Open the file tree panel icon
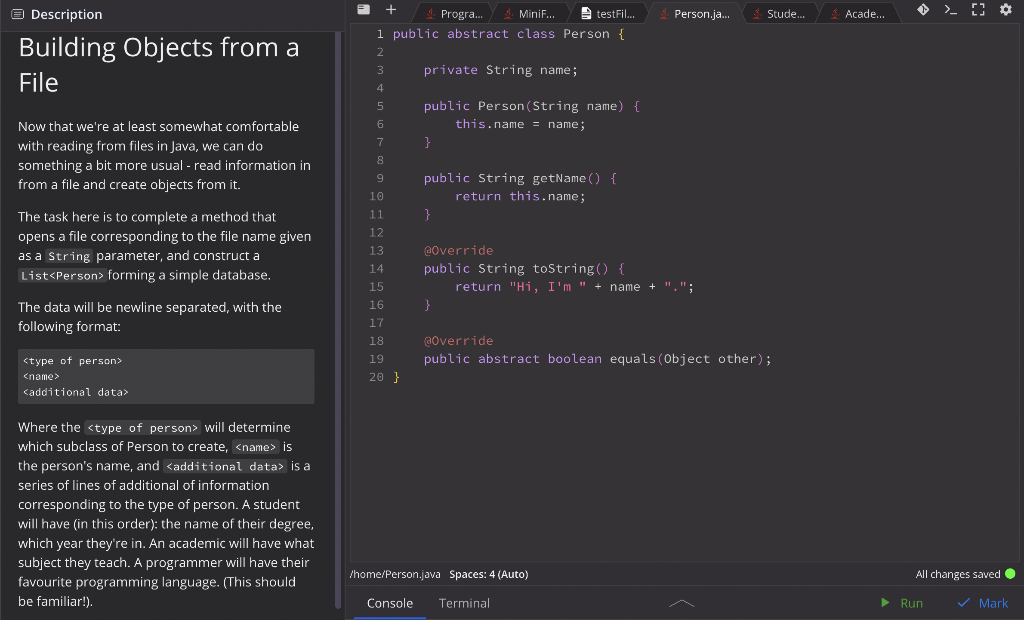The height and width of the screenshot is (620, 1024). [364, 9]
